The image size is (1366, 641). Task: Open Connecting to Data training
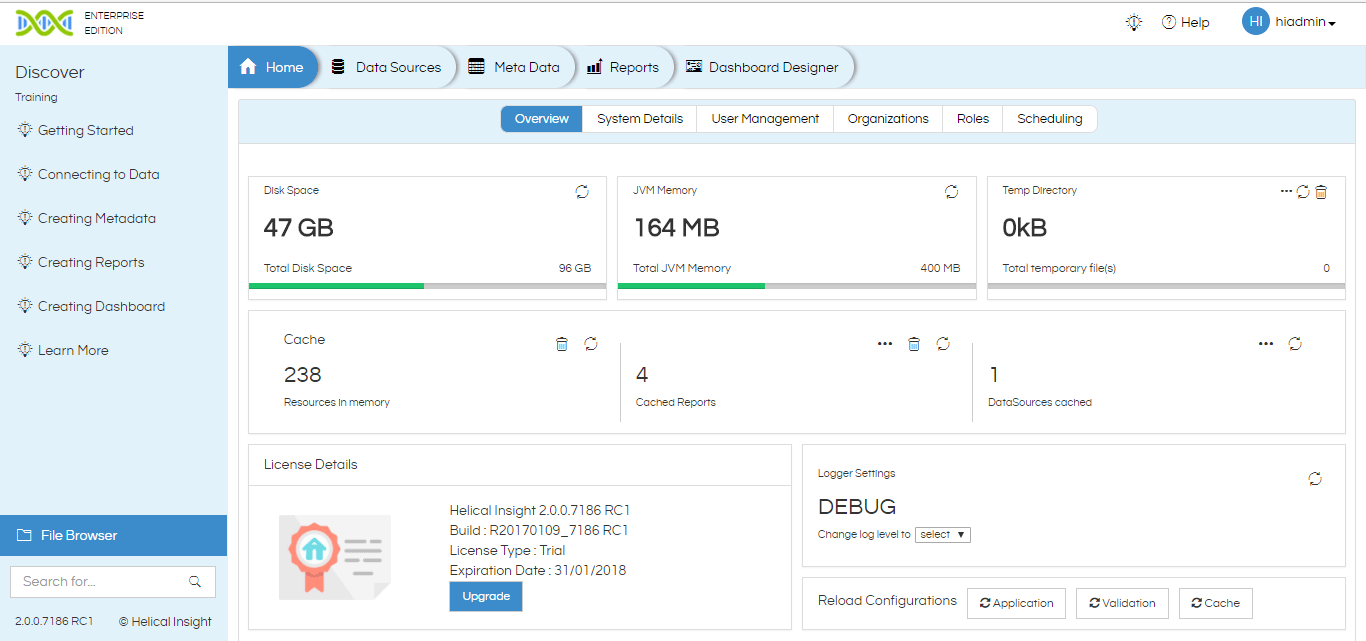coord(98,175)
